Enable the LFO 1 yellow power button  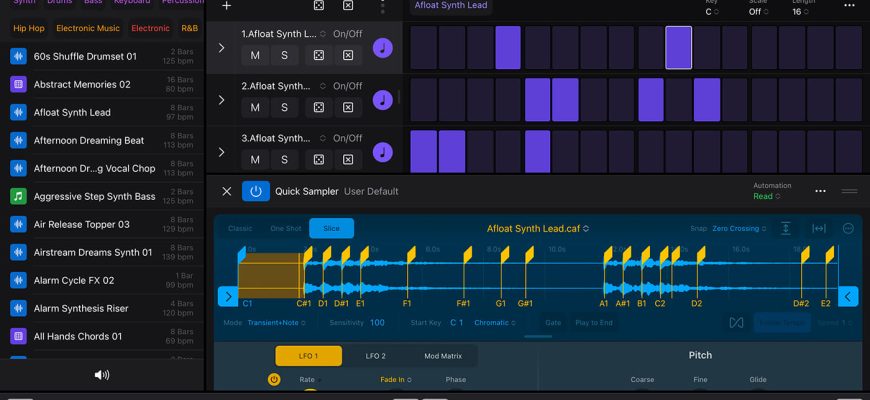click(x=274, y=380)
